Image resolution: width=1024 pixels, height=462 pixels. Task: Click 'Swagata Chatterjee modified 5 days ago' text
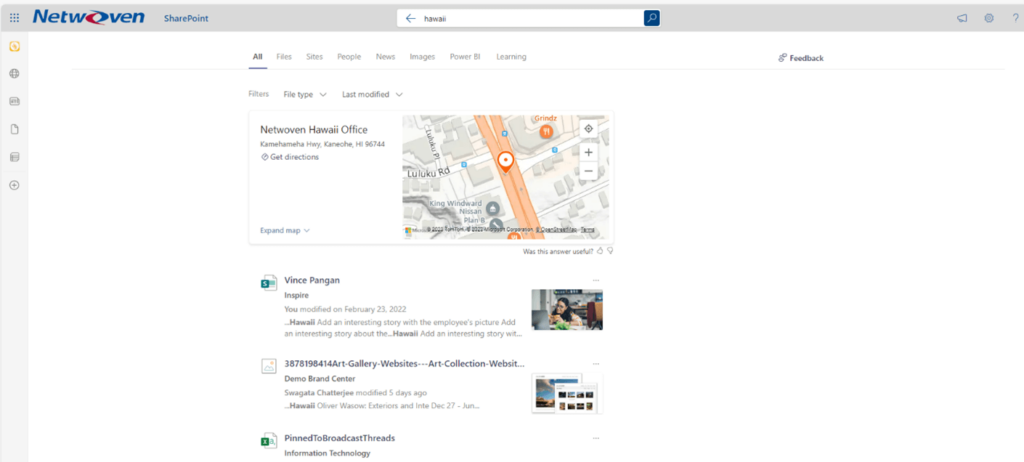(x=356, y=393)
